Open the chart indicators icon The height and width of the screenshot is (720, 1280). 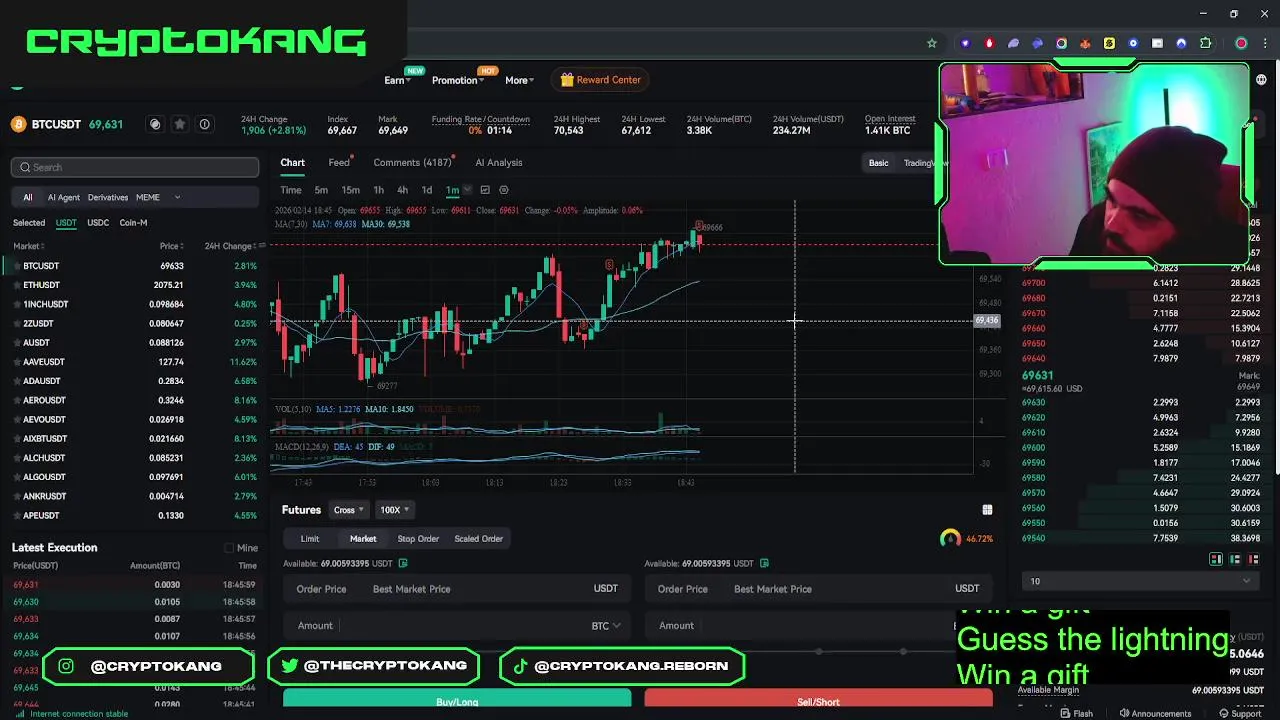(485, 190)
